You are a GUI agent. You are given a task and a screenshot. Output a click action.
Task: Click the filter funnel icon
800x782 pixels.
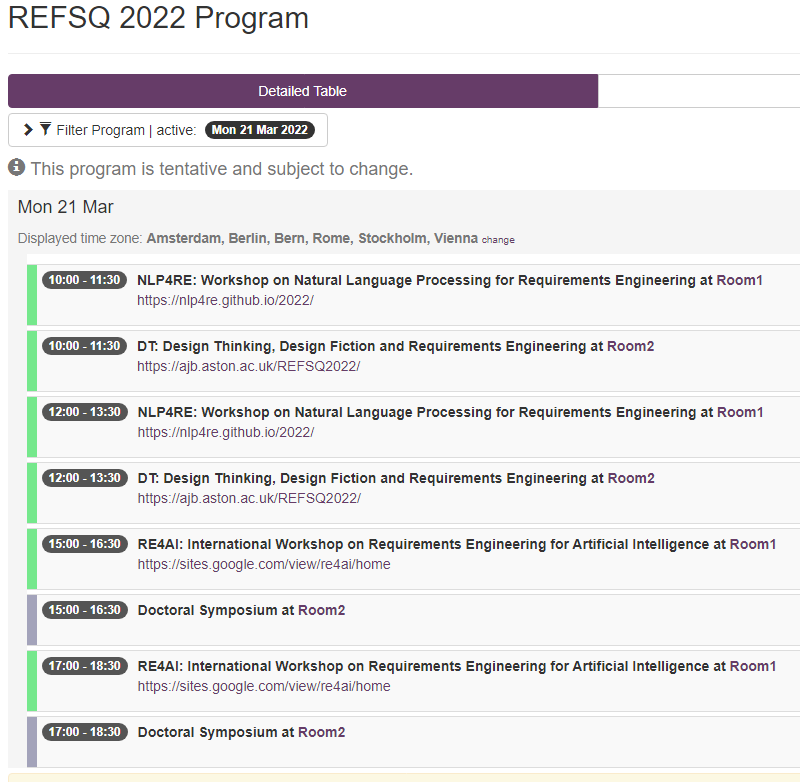[45, 129]
